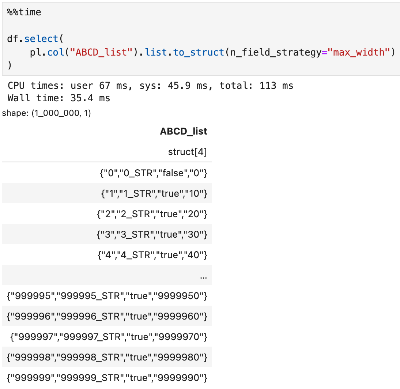Click the %%time magic line in the cell
This screenshot has height=389, width=400.
[24, 12]
